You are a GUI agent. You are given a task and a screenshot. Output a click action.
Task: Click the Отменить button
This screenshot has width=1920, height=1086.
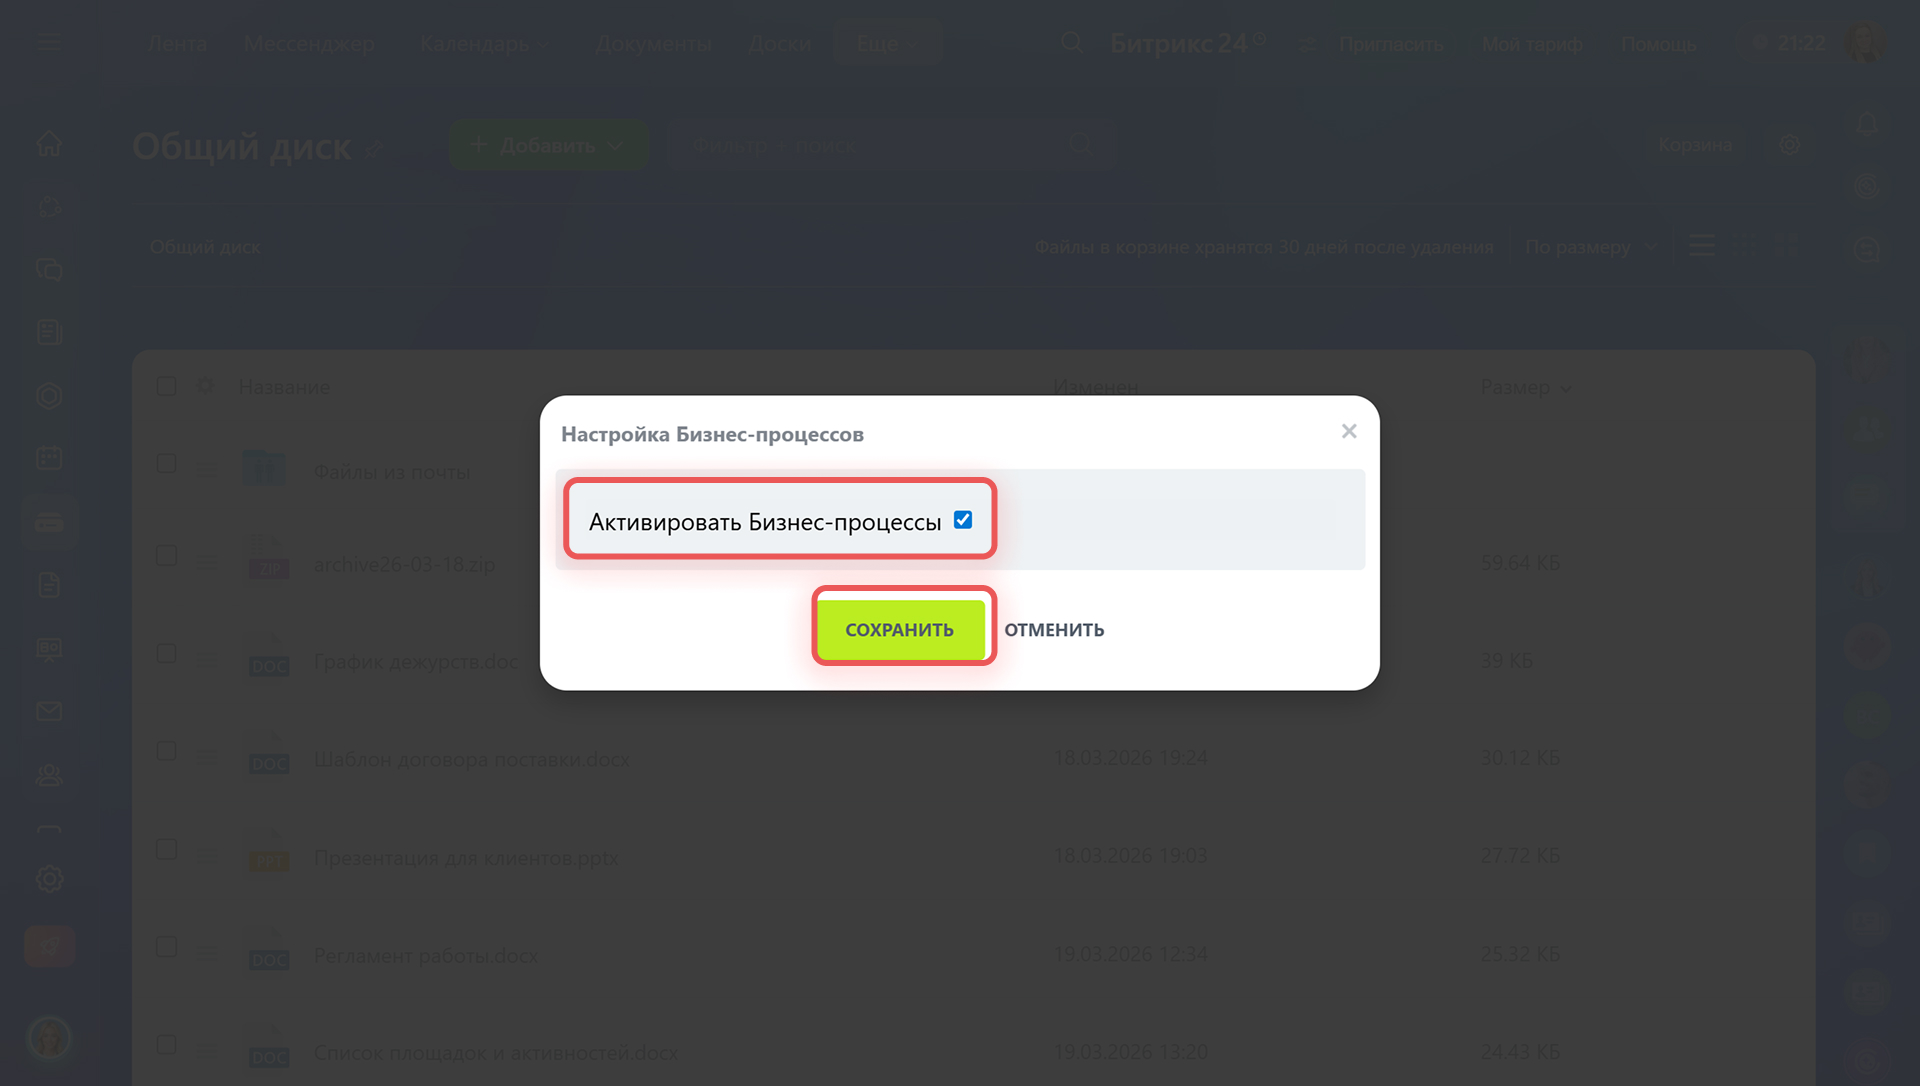pyautogui.click(x=1054, y=630)
